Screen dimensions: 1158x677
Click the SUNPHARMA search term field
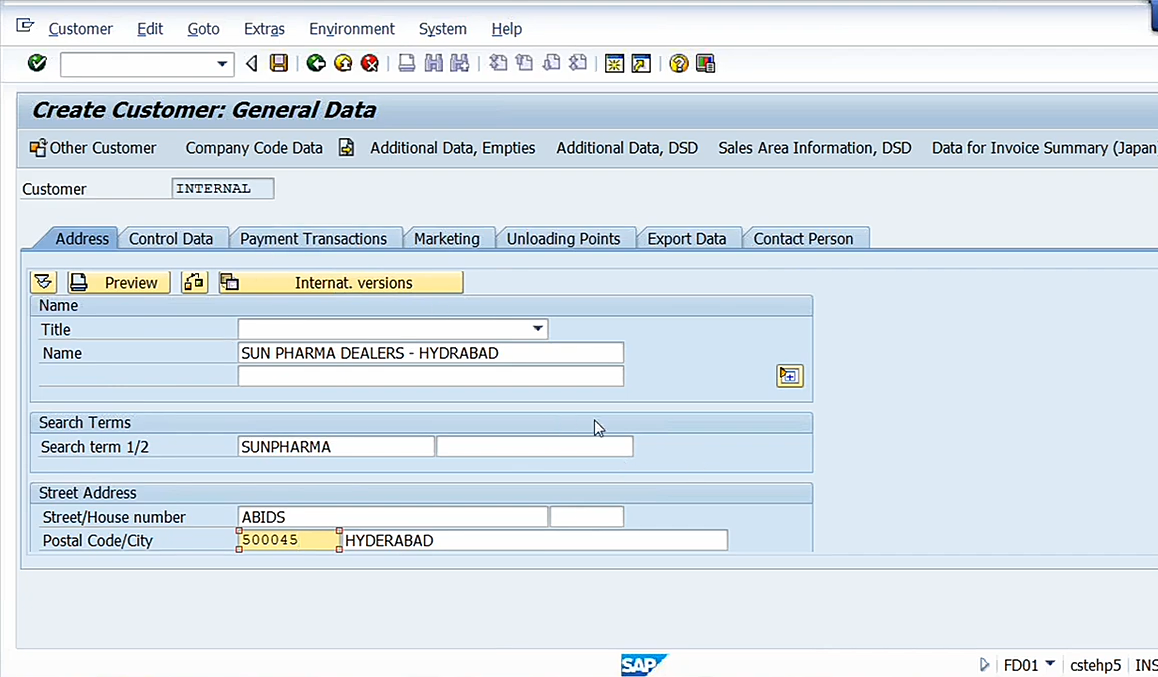[336, 447]
